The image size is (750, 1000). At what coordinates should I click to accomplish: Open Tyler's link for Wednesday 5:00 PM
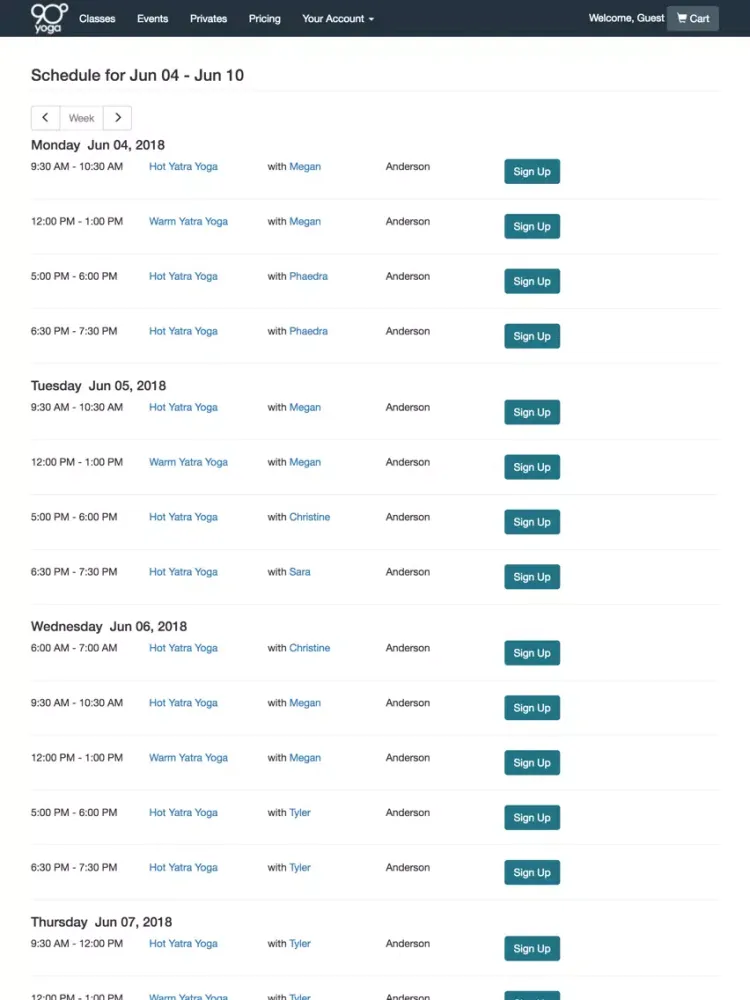click(300, 813)
